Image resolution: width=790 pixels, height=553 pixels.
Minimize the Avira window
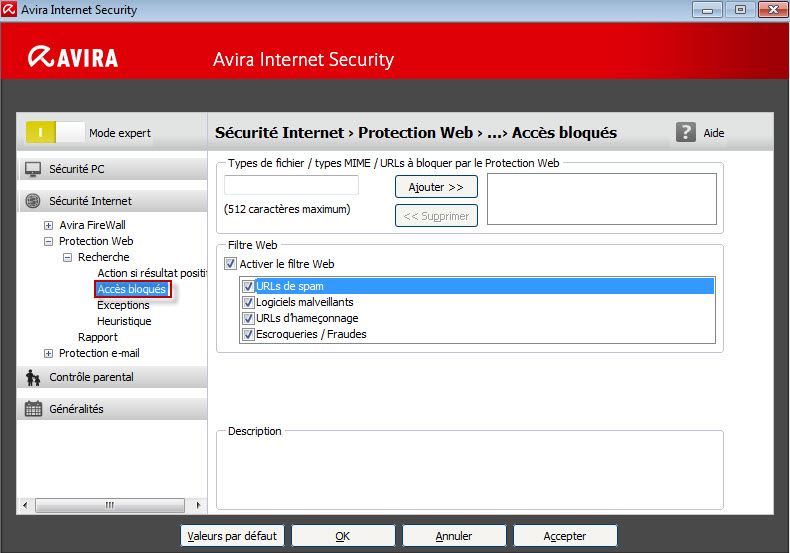click(707, 10)
